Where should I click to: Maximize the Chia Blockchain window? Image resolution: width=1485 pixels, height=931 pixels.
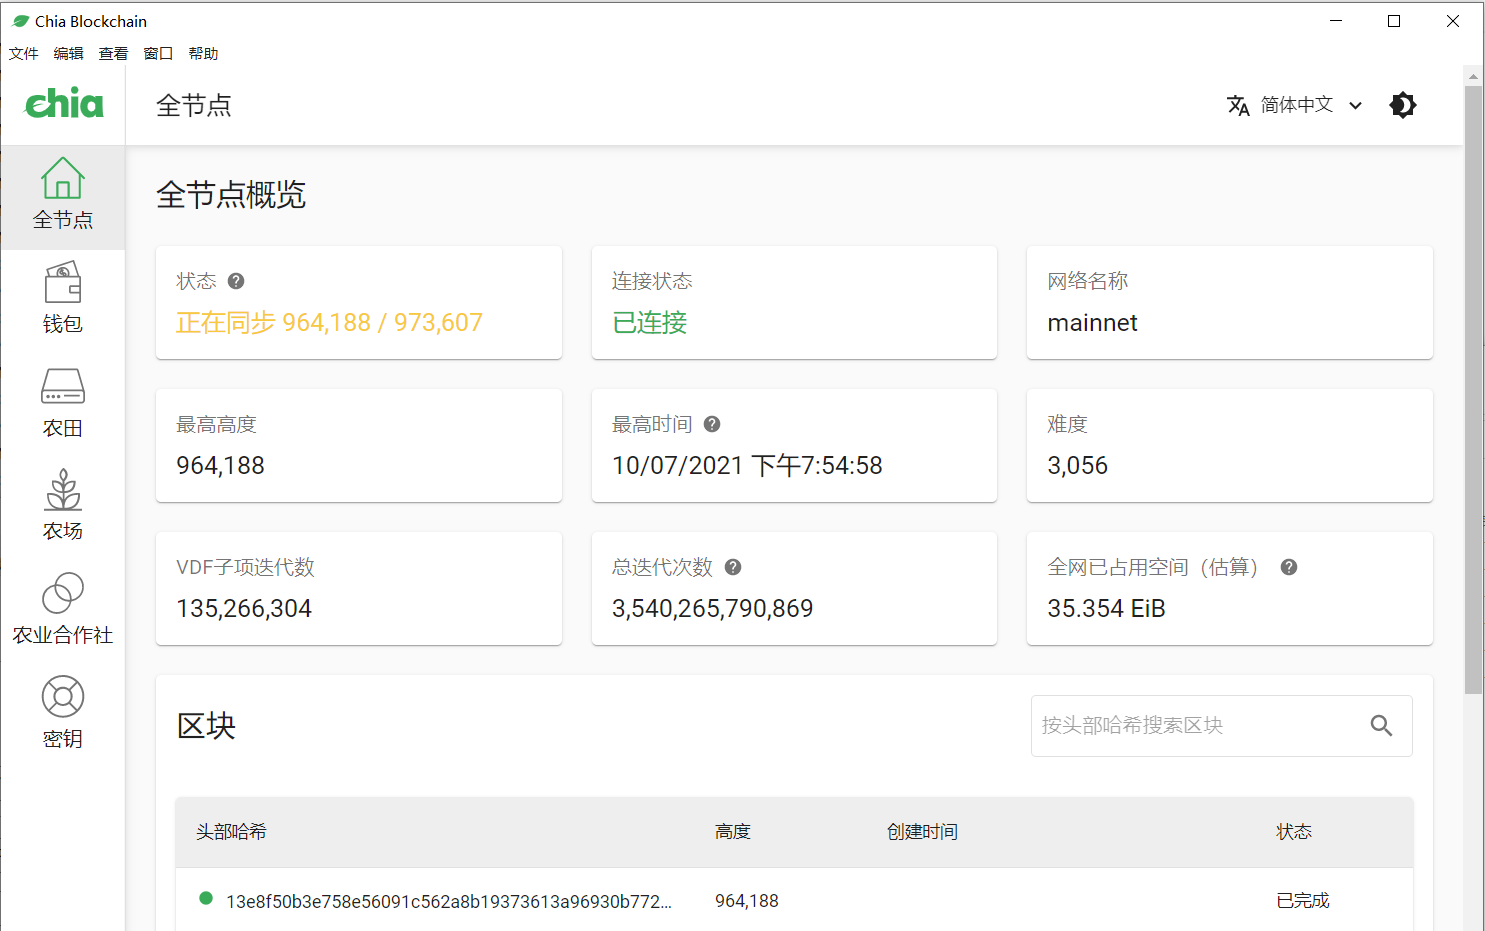1394,21
